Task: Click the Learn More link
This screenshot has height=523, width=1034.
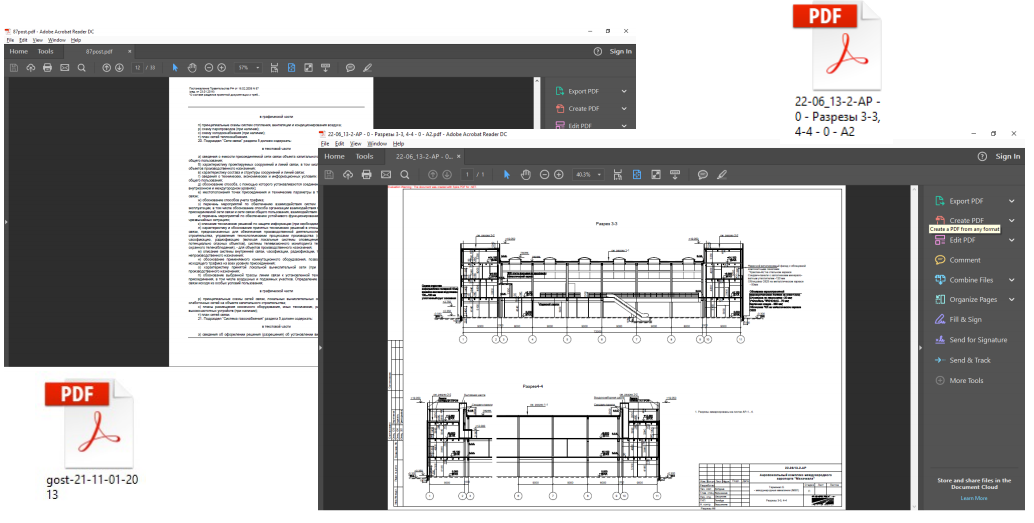Action: click(x=974, y=498)
